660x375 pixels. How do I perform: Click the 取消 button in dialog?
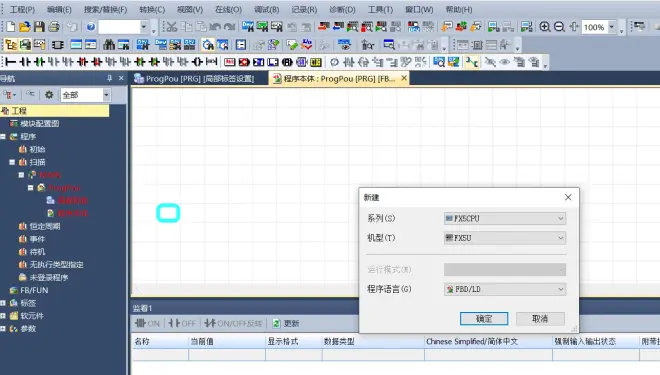(540, 319)
